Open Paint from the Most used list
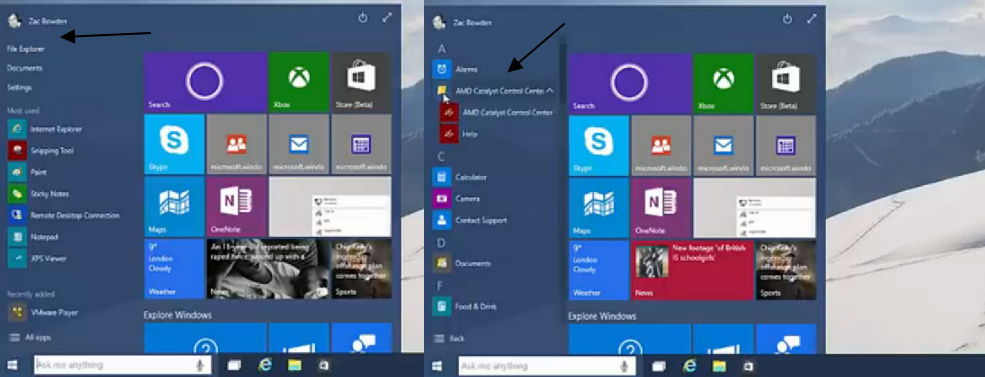This screenshot has height=377, width=985. [x=27, y=172]
